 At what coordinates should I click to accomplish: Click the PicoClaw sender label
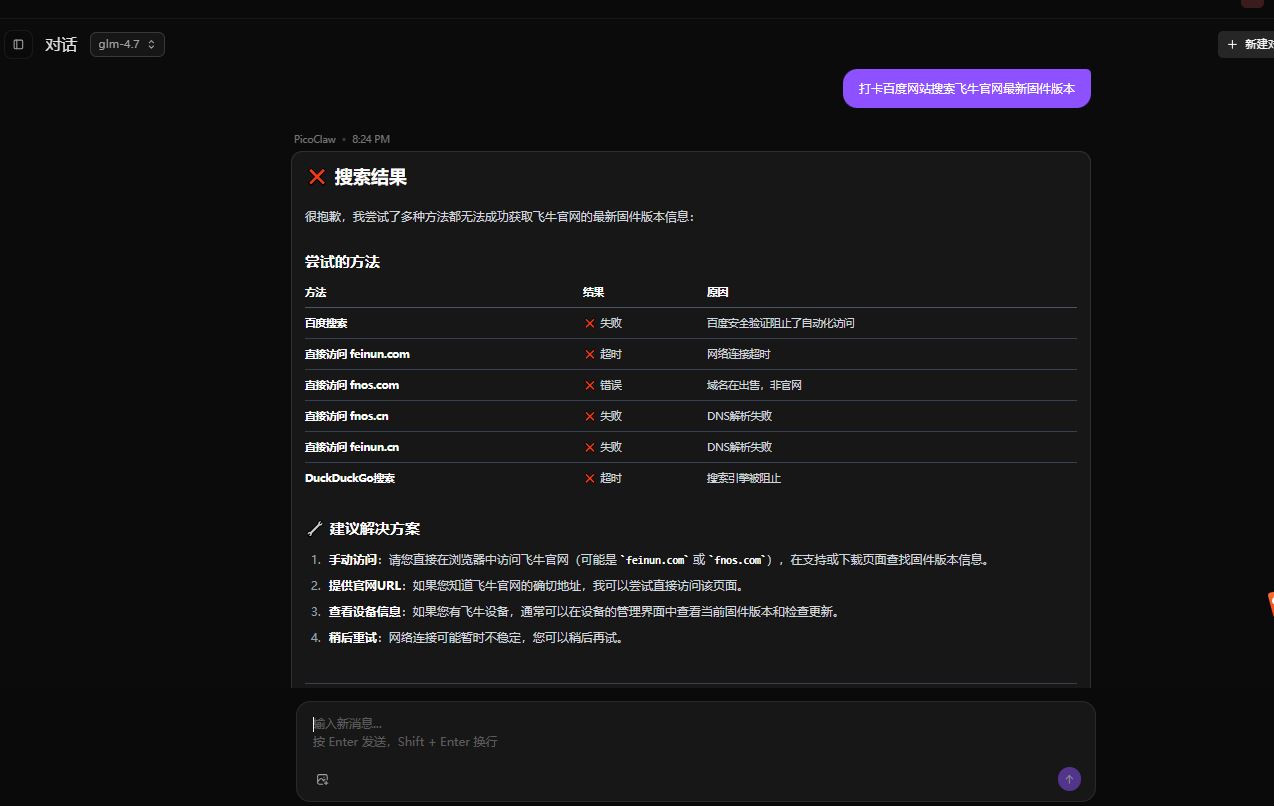tap(315, 139)
